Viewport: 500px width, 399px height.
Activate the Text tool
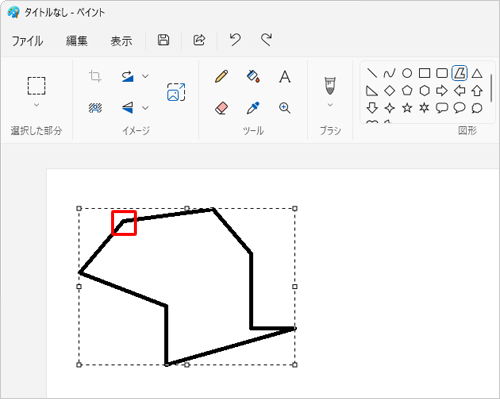pos(285,77)
